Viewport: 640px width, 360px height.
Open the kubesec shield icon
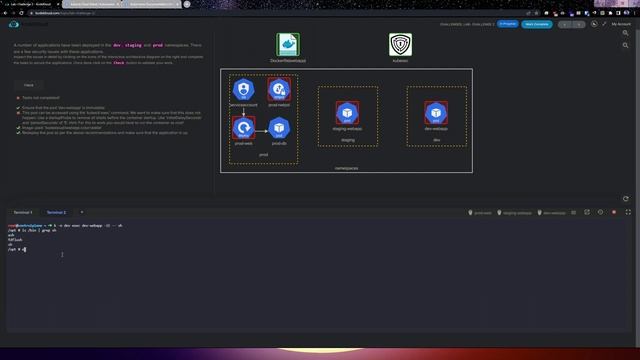(x=400, y=44)
